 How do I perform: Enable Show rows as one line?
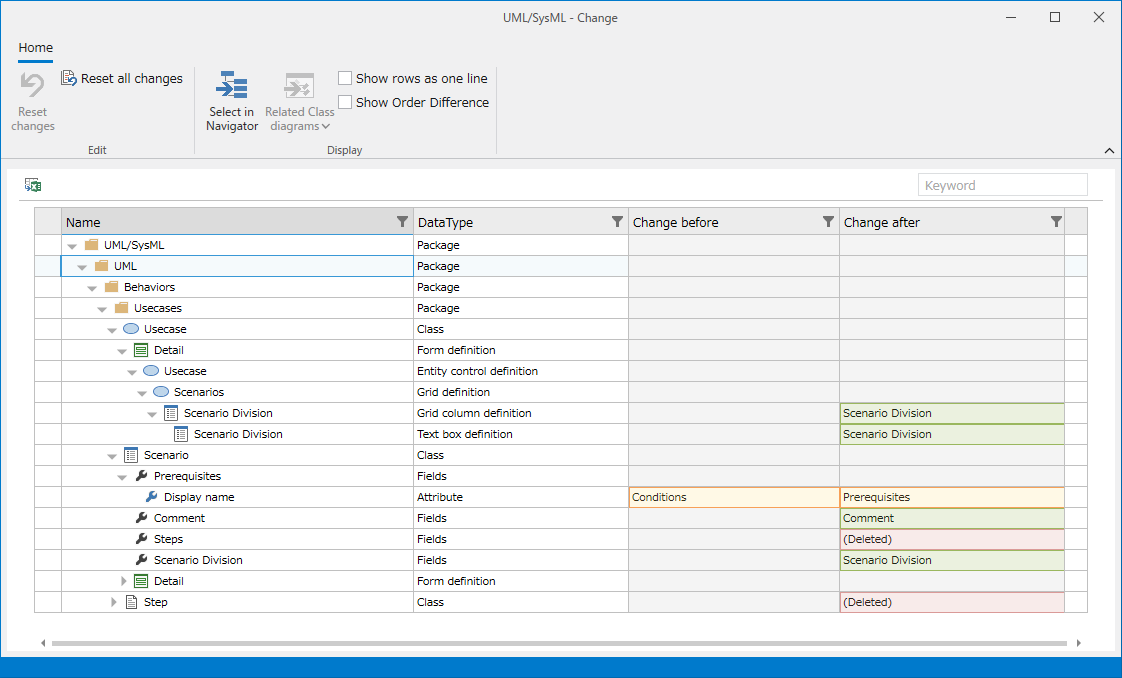click(345, 78)
